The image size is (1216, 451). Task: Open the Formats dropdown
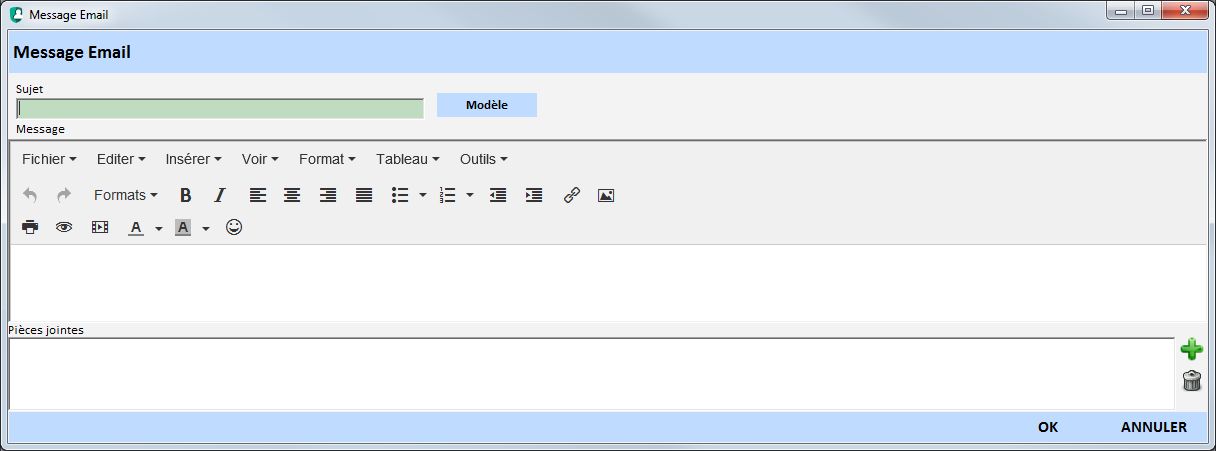125,195
